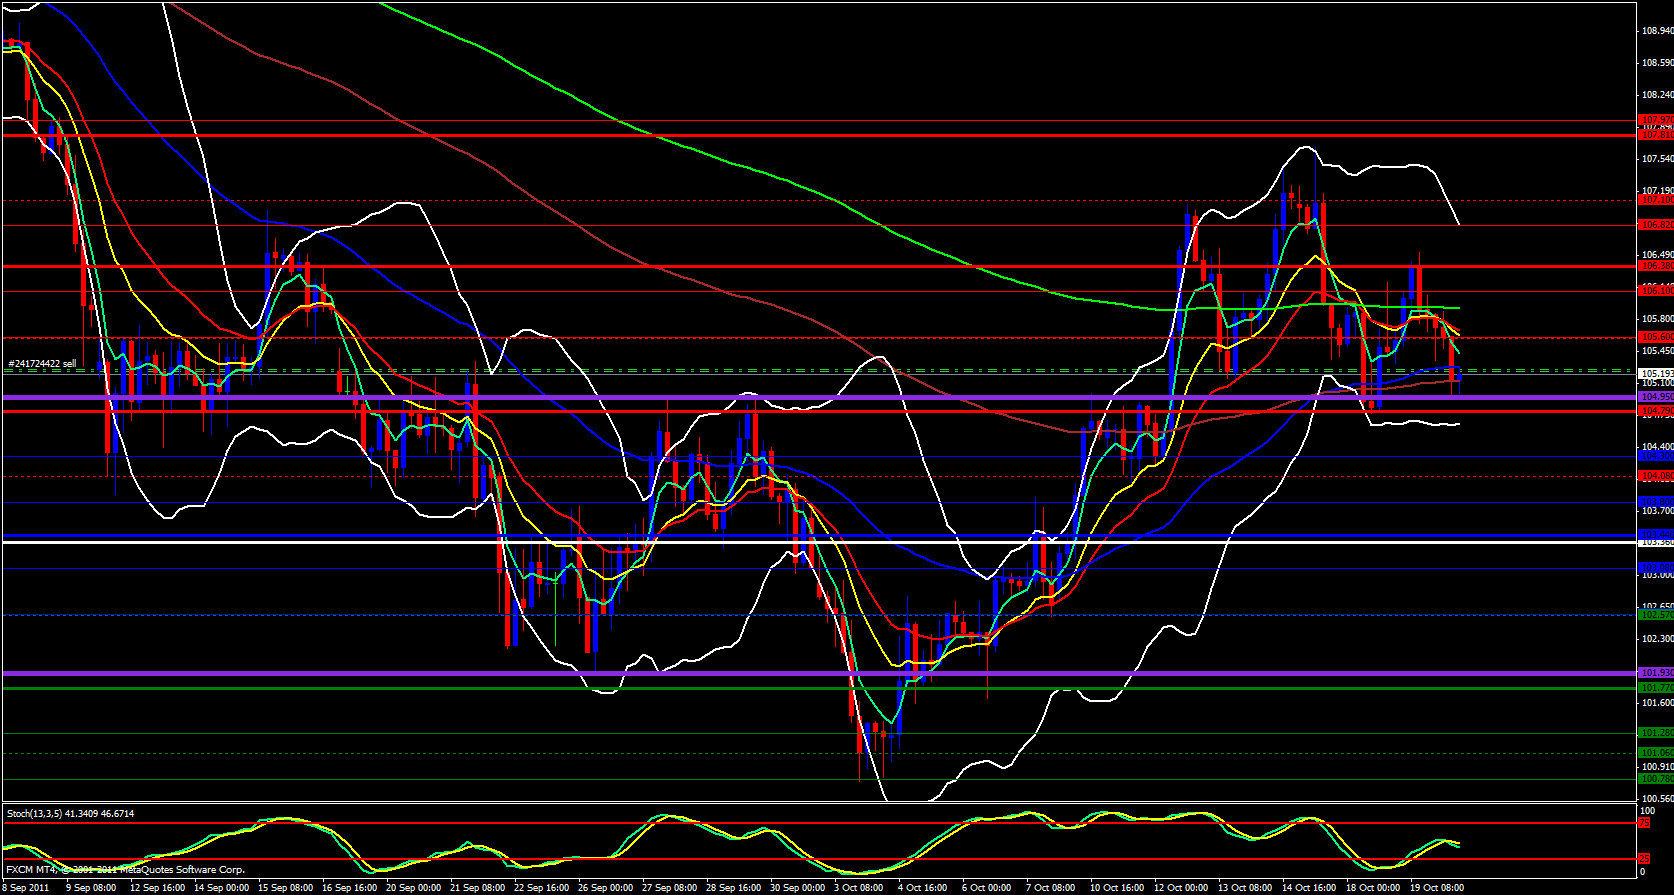Select the green 101.770 level tag
Screen dimensions: 1674x895
(1656, 688)
